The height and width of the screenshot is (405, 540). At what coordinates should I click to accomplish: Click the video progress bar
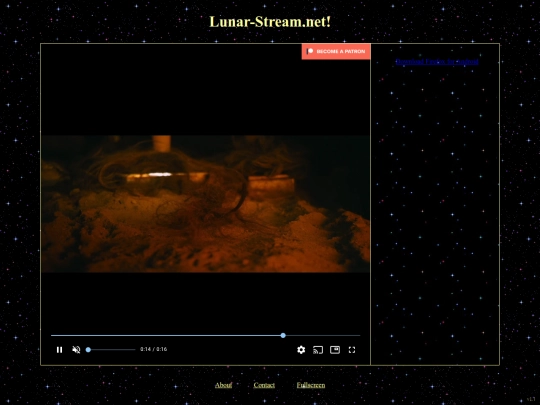(206, 335)
